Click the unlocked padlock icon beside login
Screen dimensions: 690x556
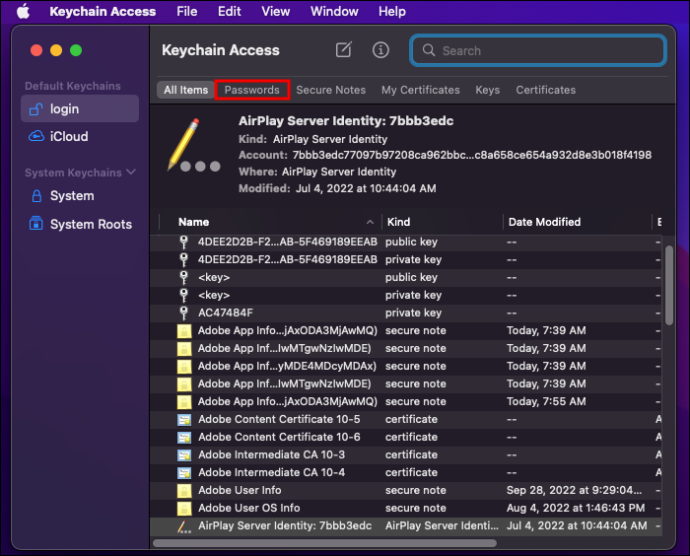point(36,109)
